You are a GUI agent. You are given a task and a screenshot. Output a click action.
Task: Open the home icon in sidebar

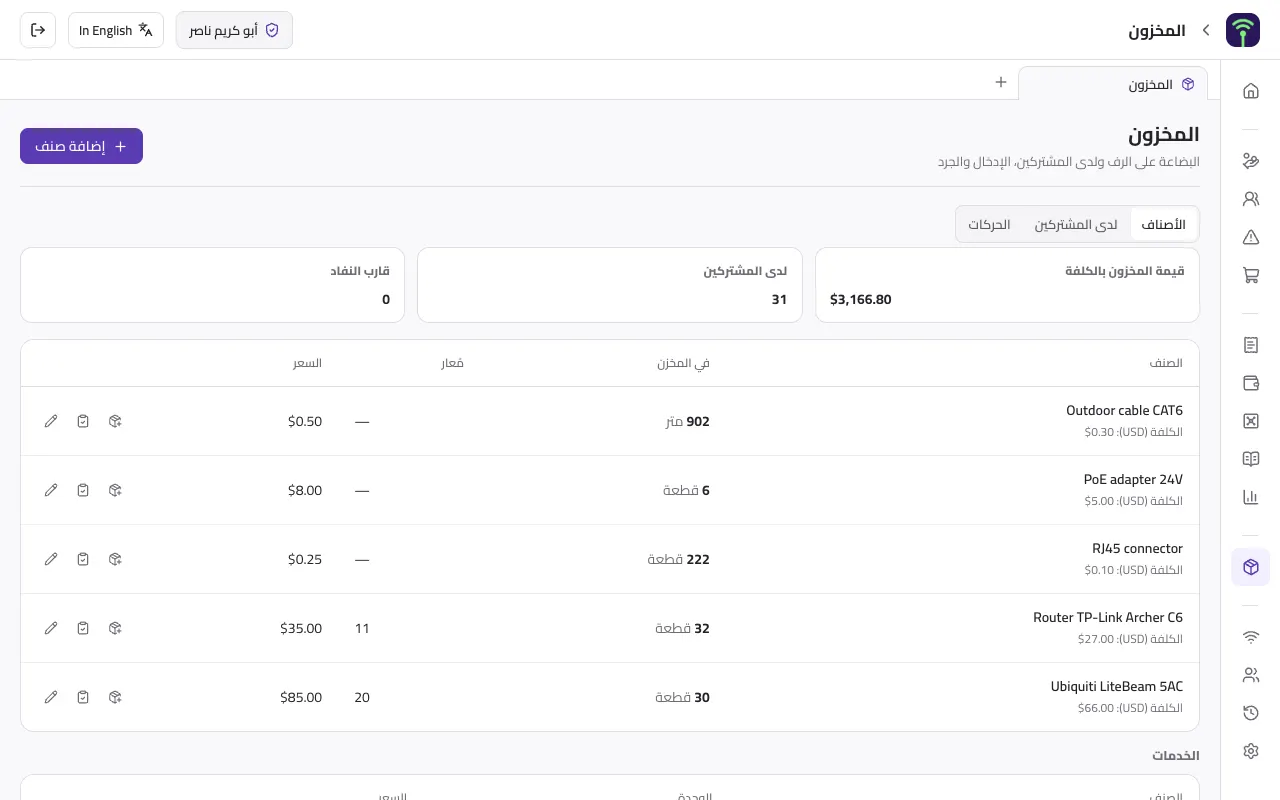coord(1250,91)
